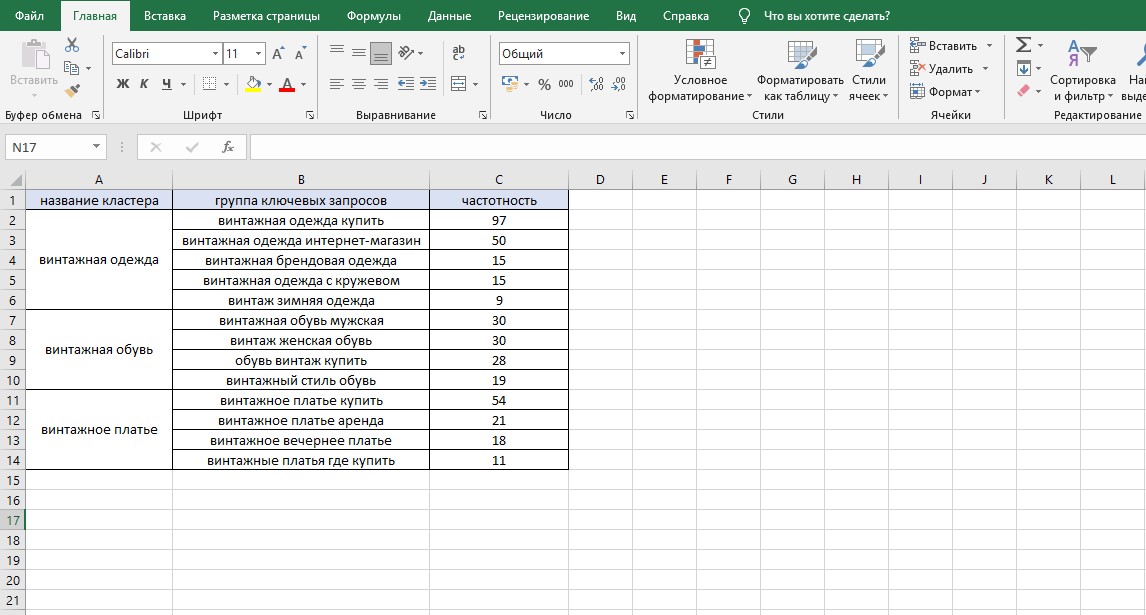Screen dimensions: 1146x615
Task: Increase decimal places icon
Action: [596, 84]
